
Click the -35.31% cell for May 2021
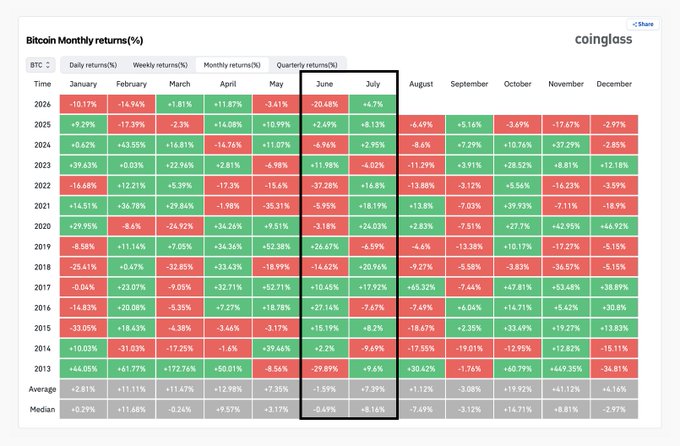click(x=276, y=206)
